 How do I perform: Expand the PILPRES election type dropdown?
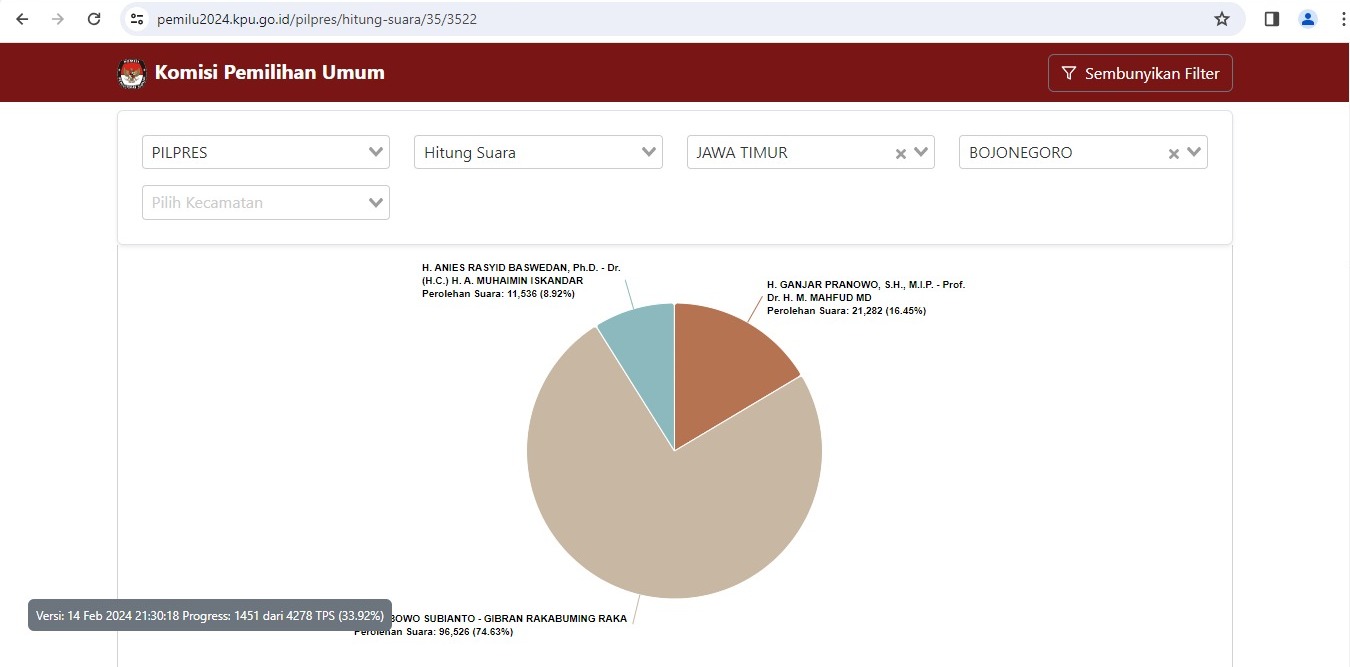[x=376, y=152]
